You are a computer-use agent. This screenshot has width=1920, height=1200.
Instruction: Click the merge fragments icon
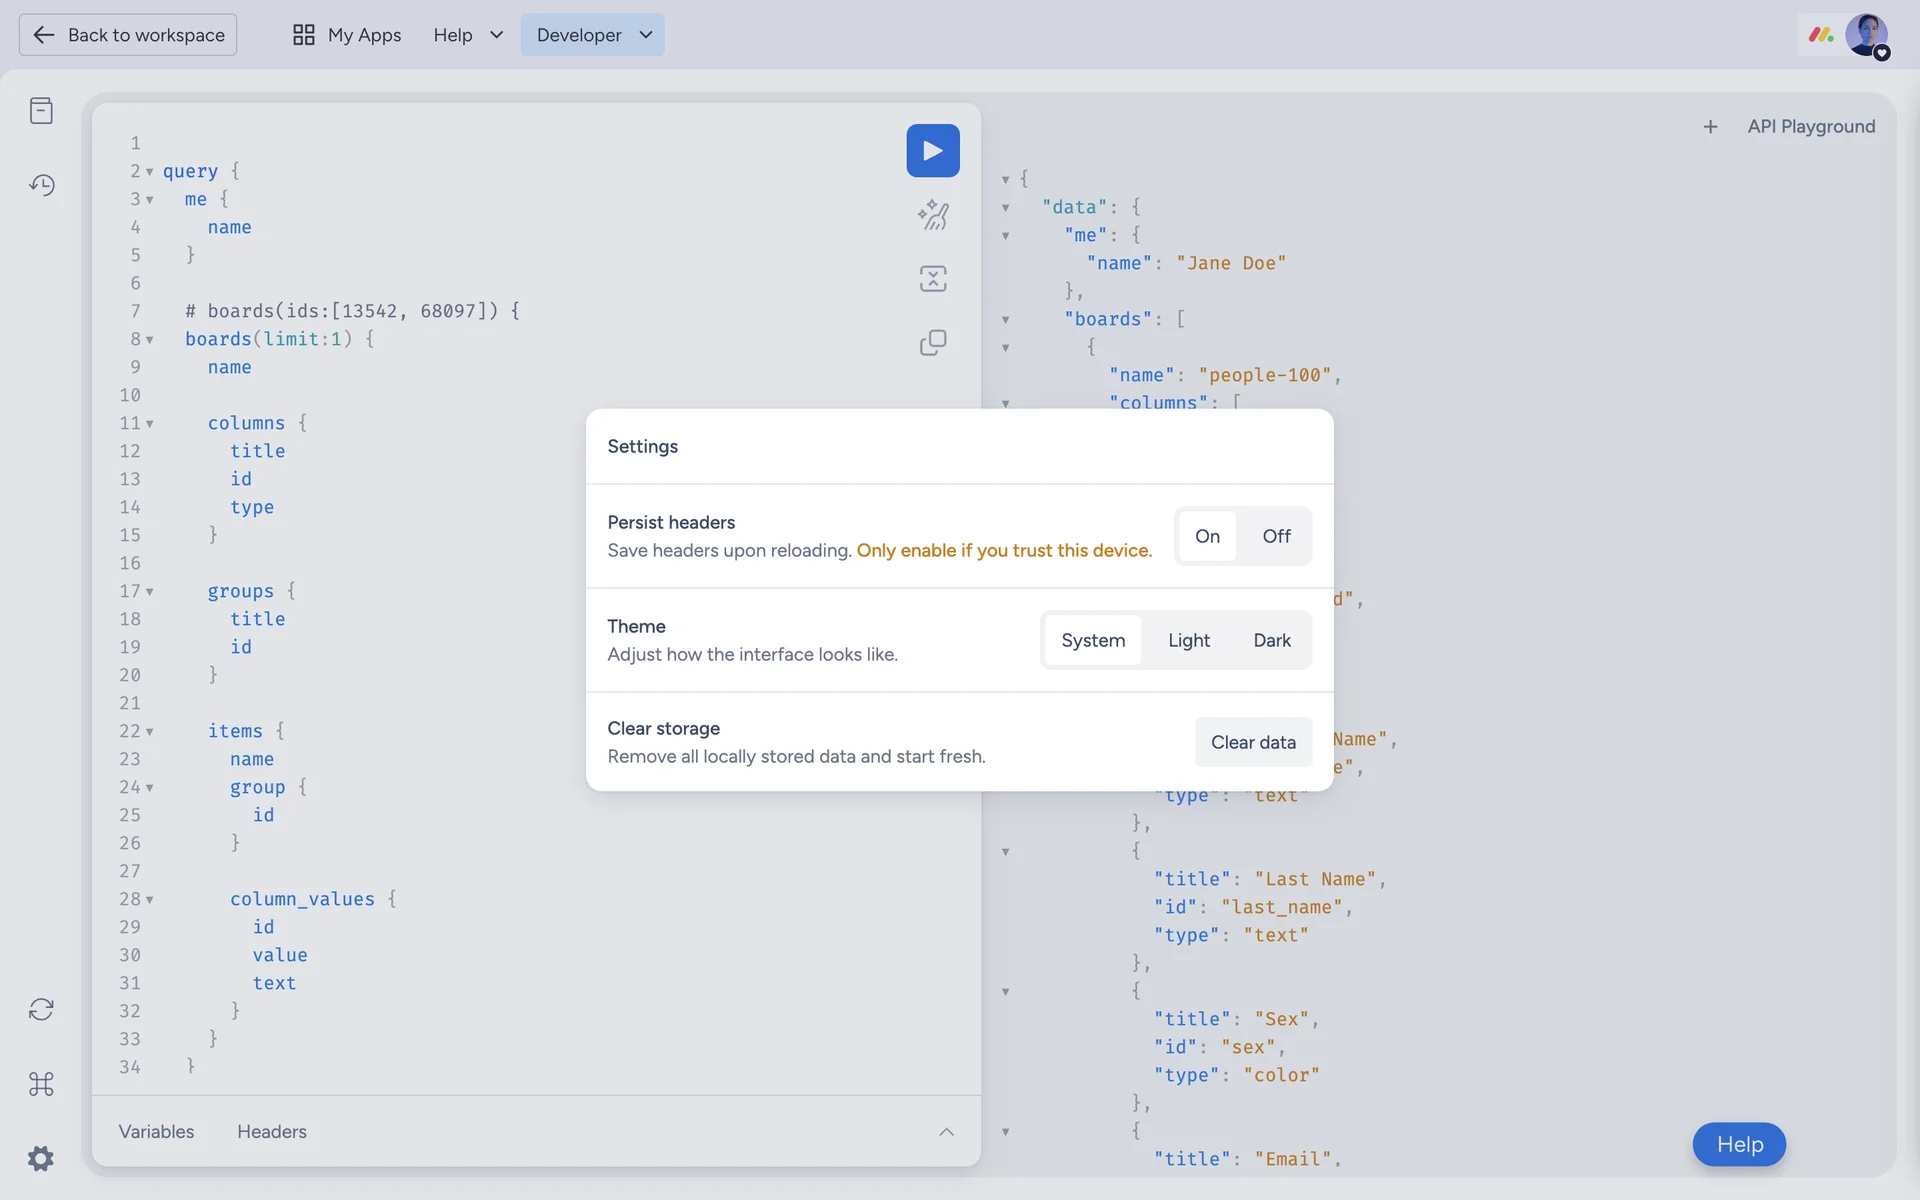pos(932,279)
